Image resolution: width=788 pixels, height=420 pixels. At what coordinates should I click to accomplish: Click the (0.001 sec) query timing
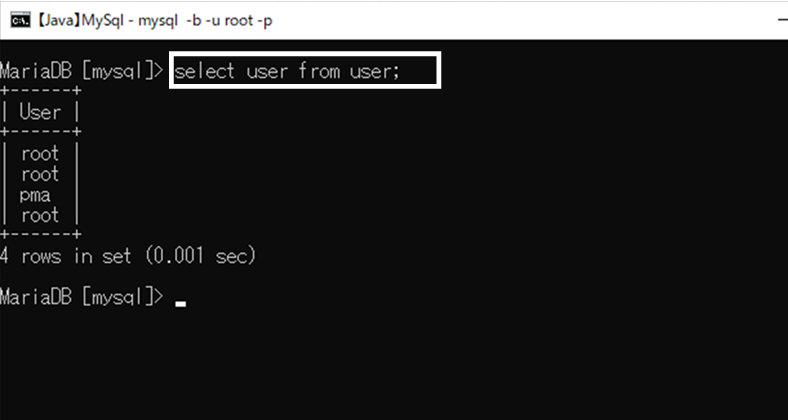click(201, 256)
